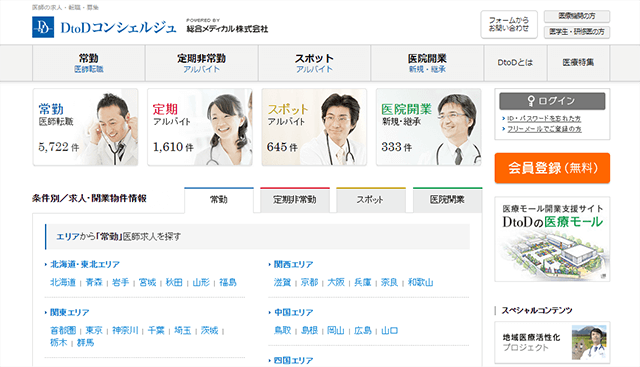640x367 pixels.
Task: Open the 医療特集 navigation item
Action: click(x=578, y=63)
